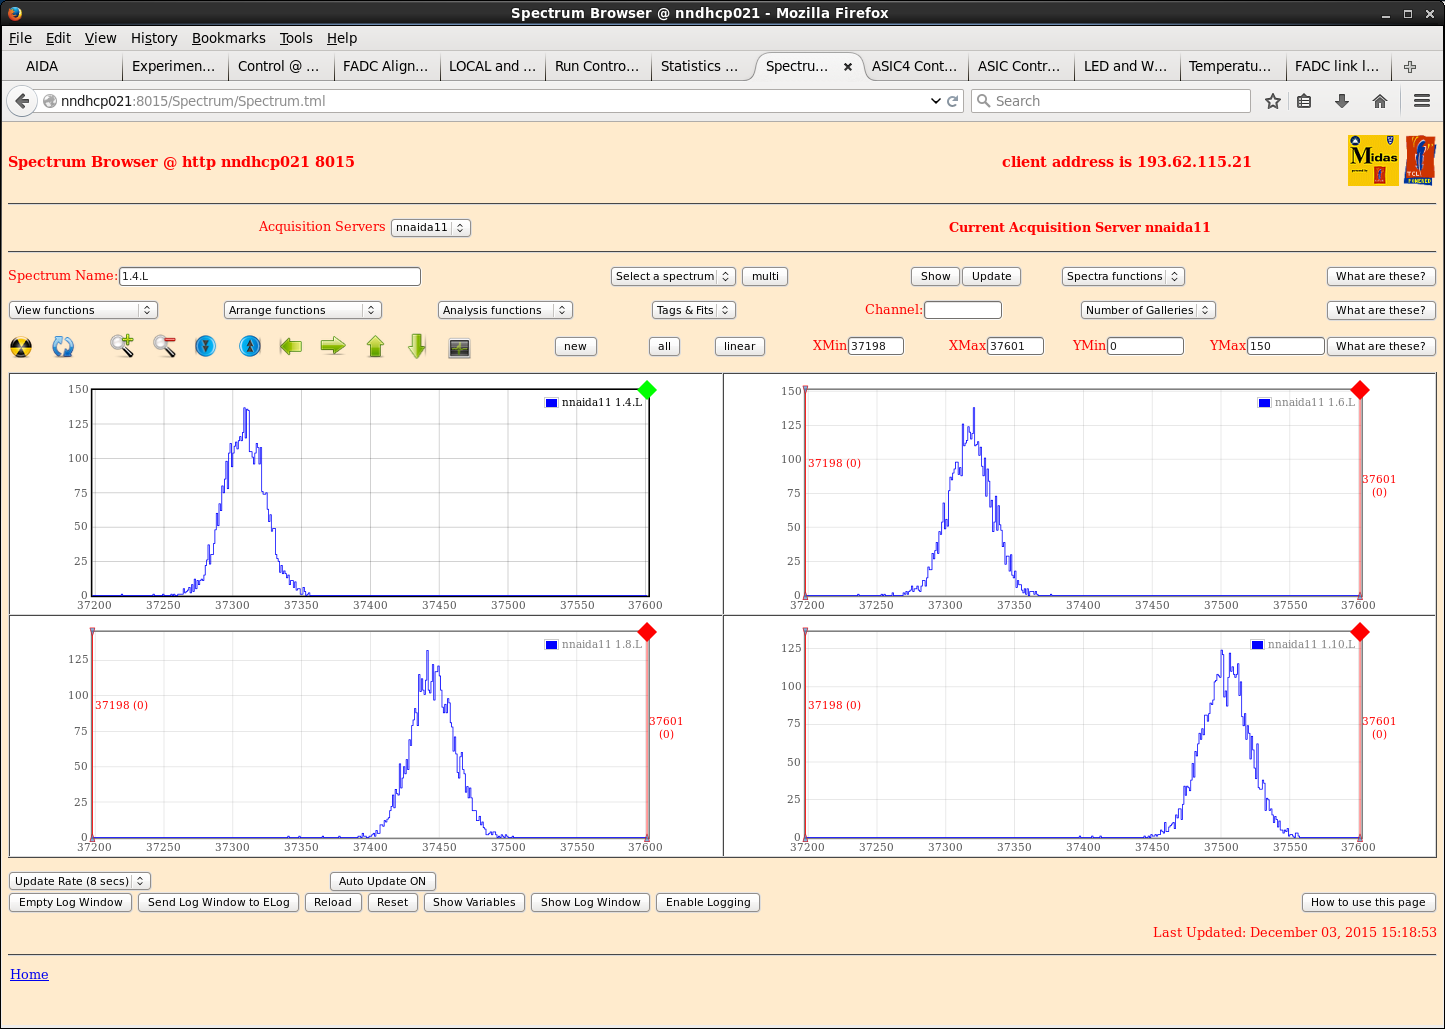Screen dimensions: 1445x1029
Task: Open the downloads arrow icon
Action: point(1342,101)
